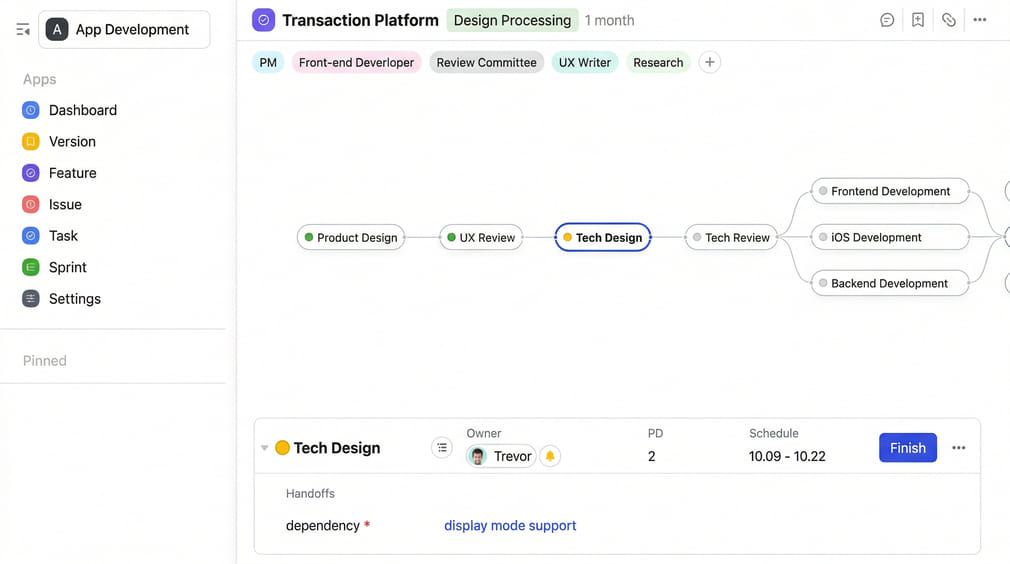The height and width of the screenshot is (564, 1010).
Task: Open header more options (three dots)
Action: coord(980,20)
